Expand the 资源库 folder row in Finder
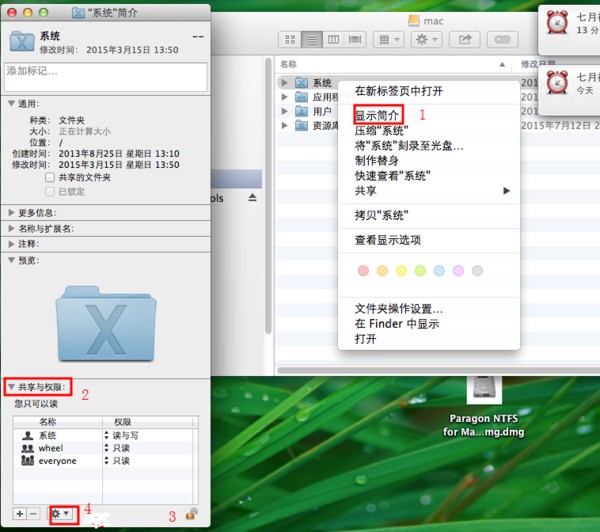The width and height of the screenshot is (600, 532). pos(284,125)
